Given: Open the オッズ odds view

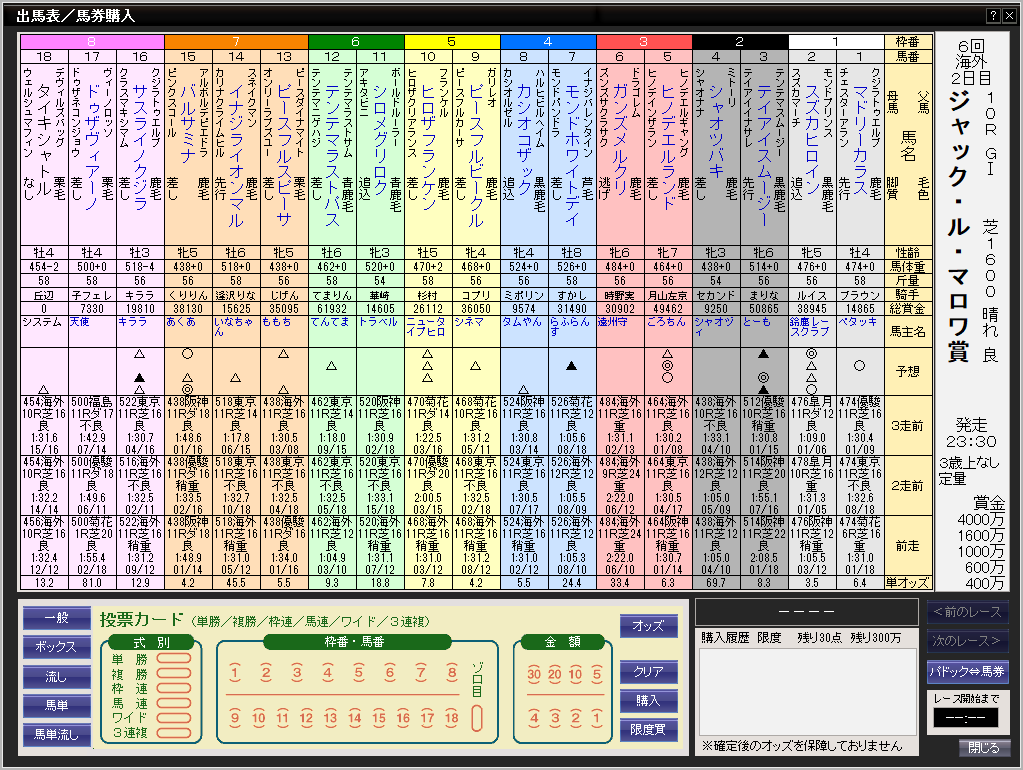Looking at the screenshot, I should tap(648, 626).
